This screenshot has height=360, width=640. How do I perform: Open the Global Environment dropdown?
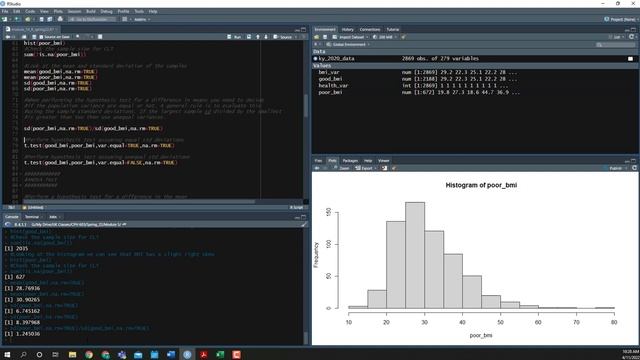click(348, 44)
